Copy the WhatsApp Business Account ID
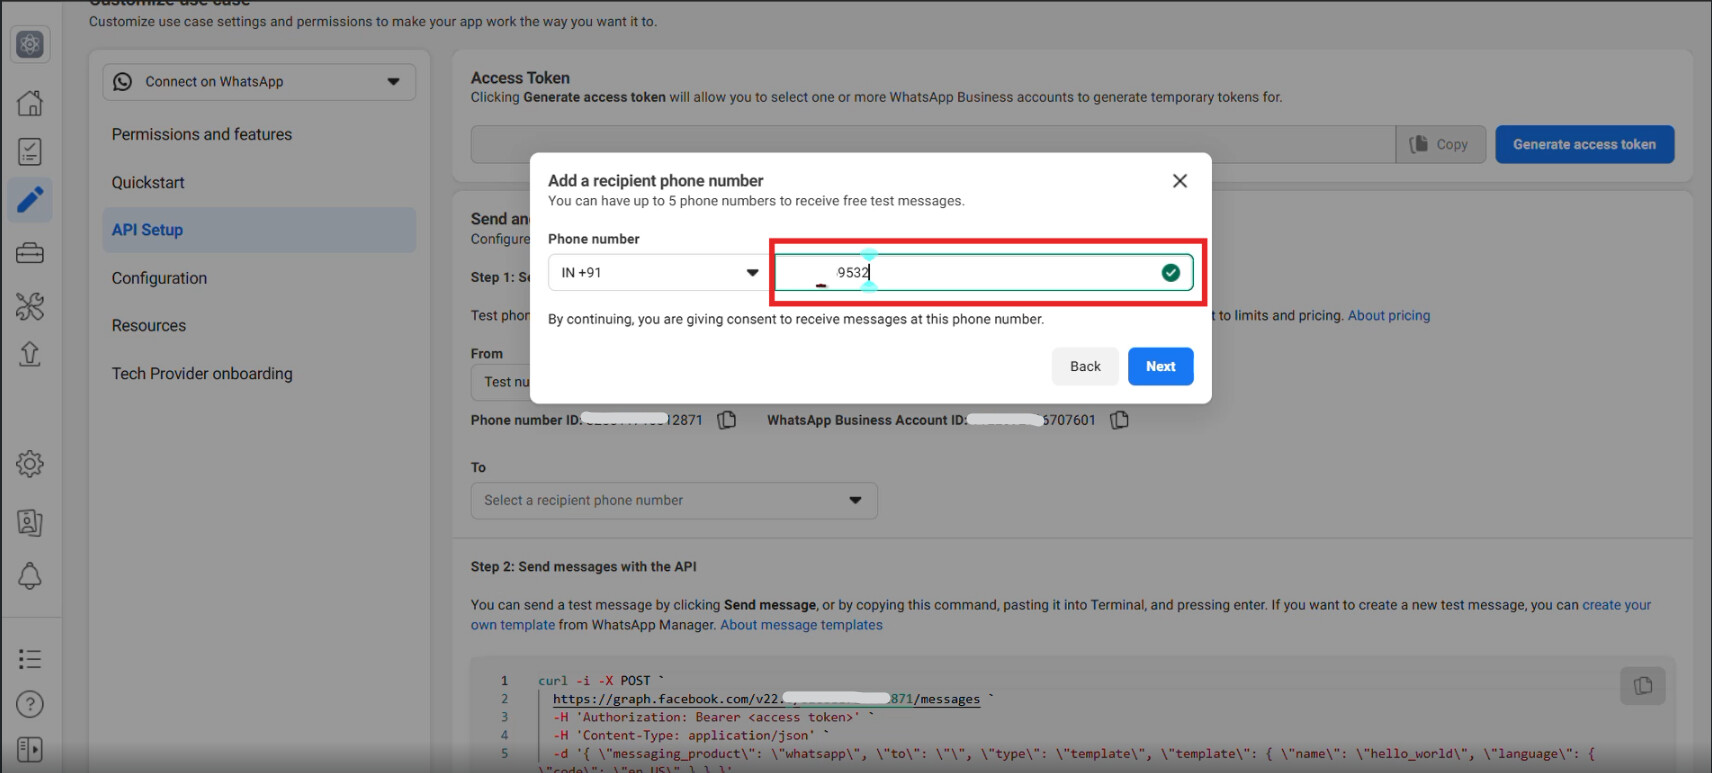The height and width of the screenshot is (773, 1712). [1120, 420]
